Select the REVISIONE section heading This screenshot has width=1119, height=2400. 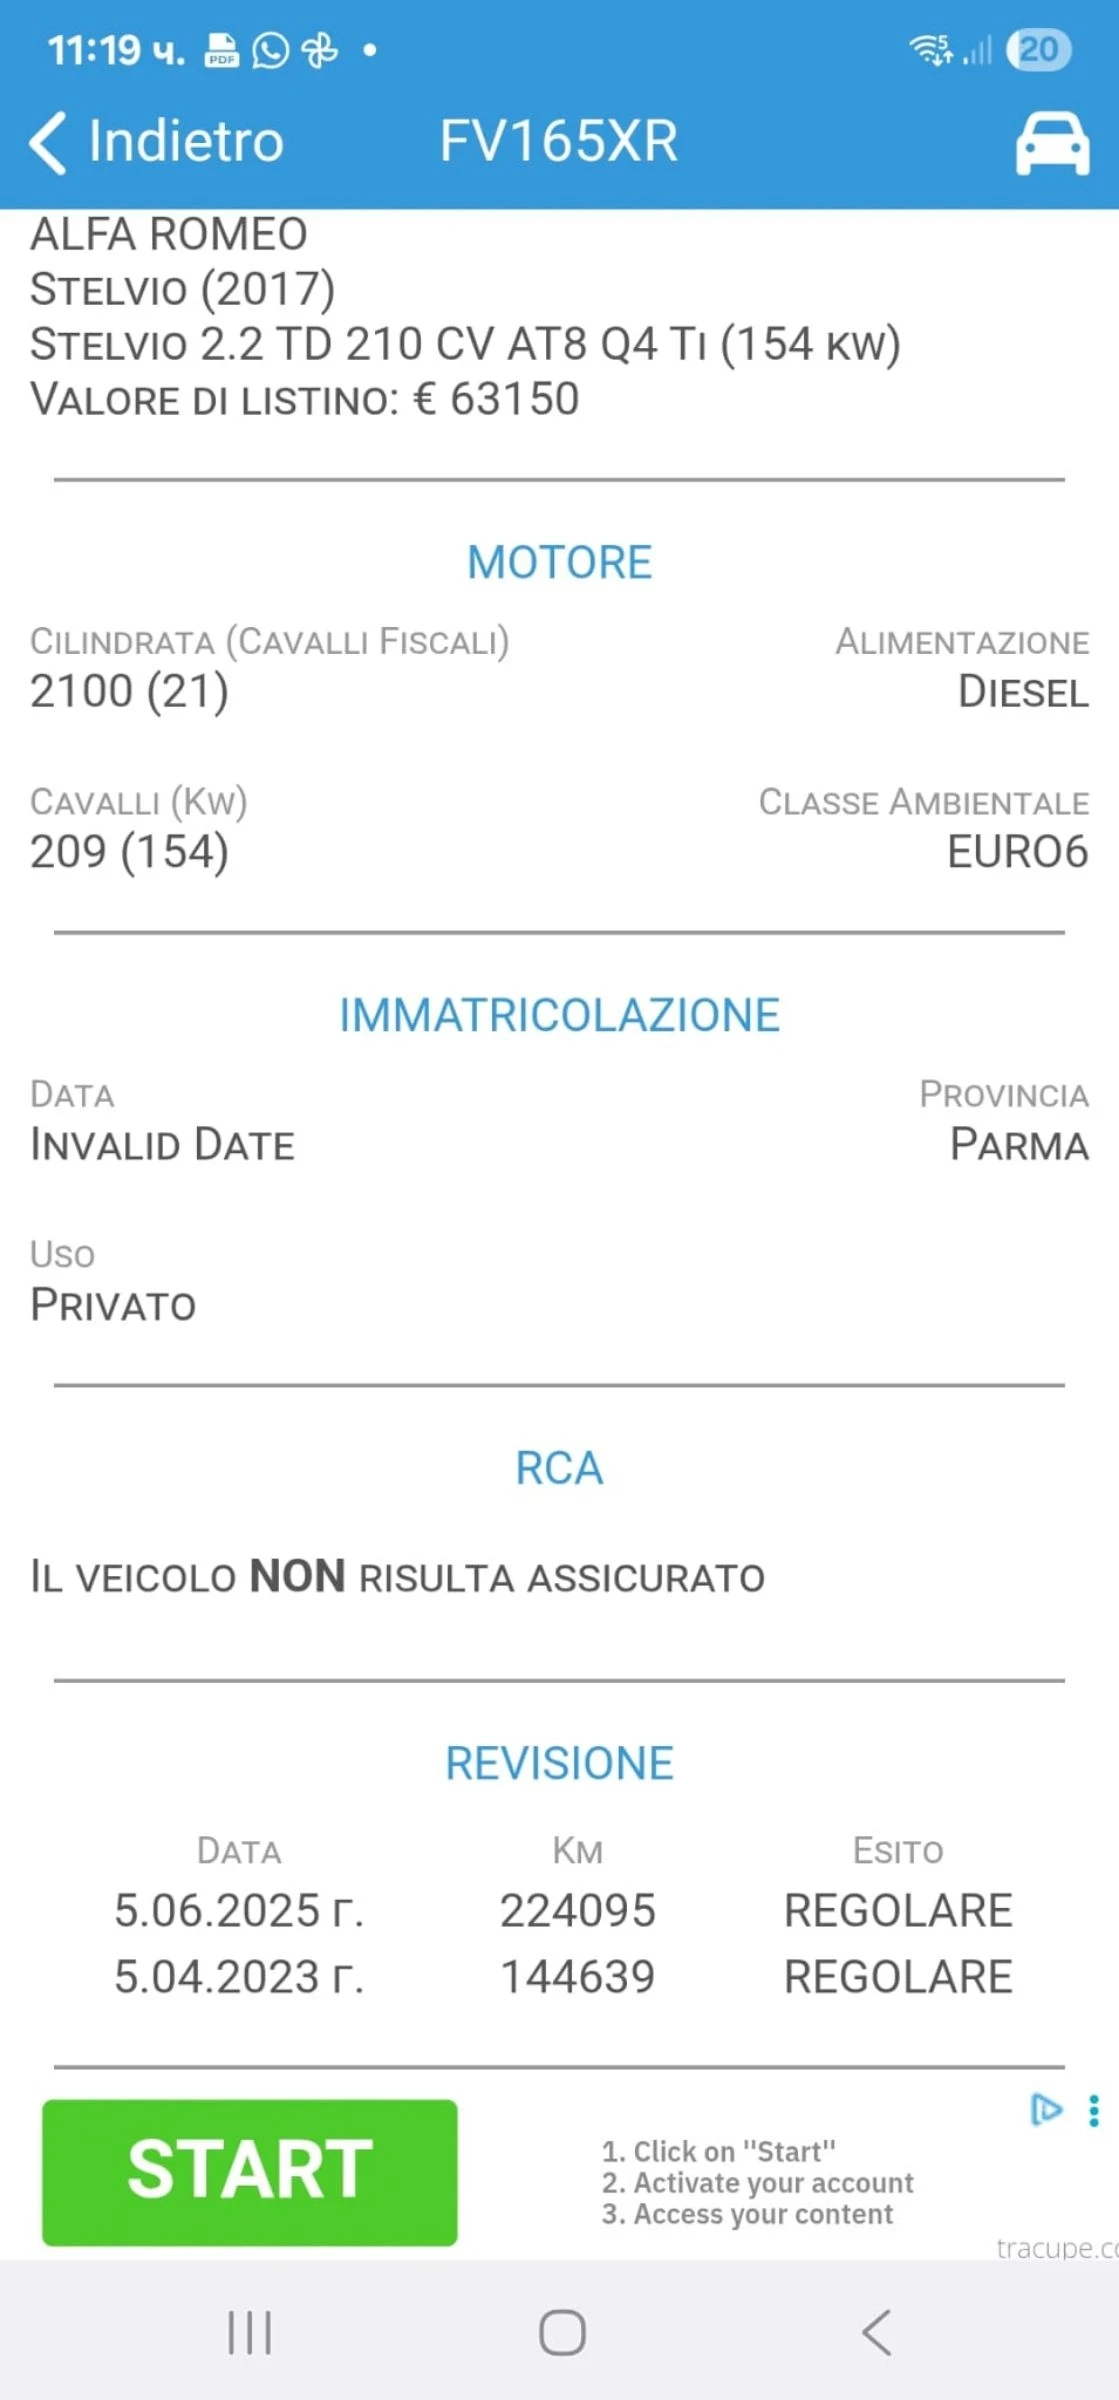click(x=559, y=1763)
